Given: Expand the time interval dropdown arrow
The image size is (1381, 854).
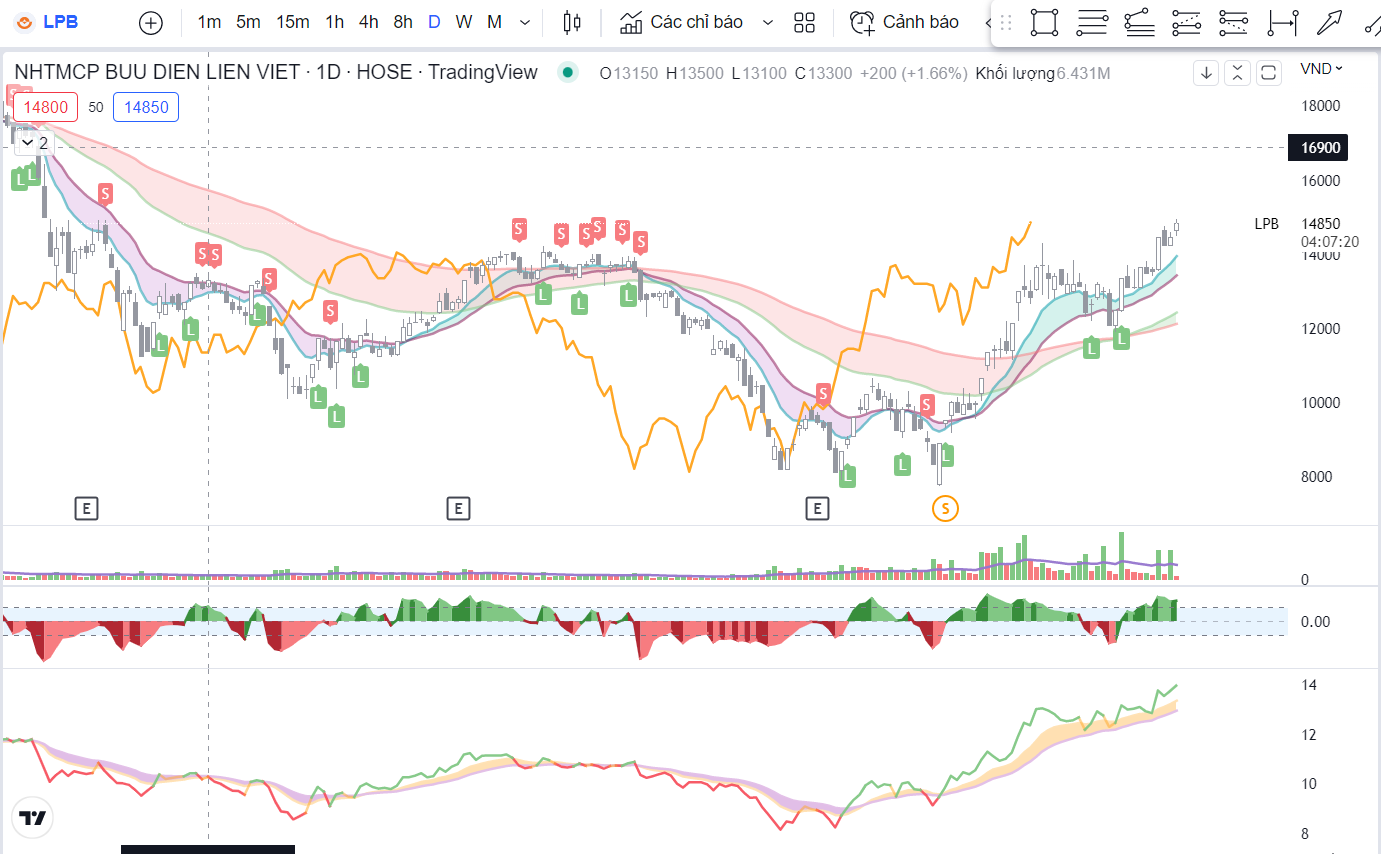Looking at the screenshot, I should point(525,22).
